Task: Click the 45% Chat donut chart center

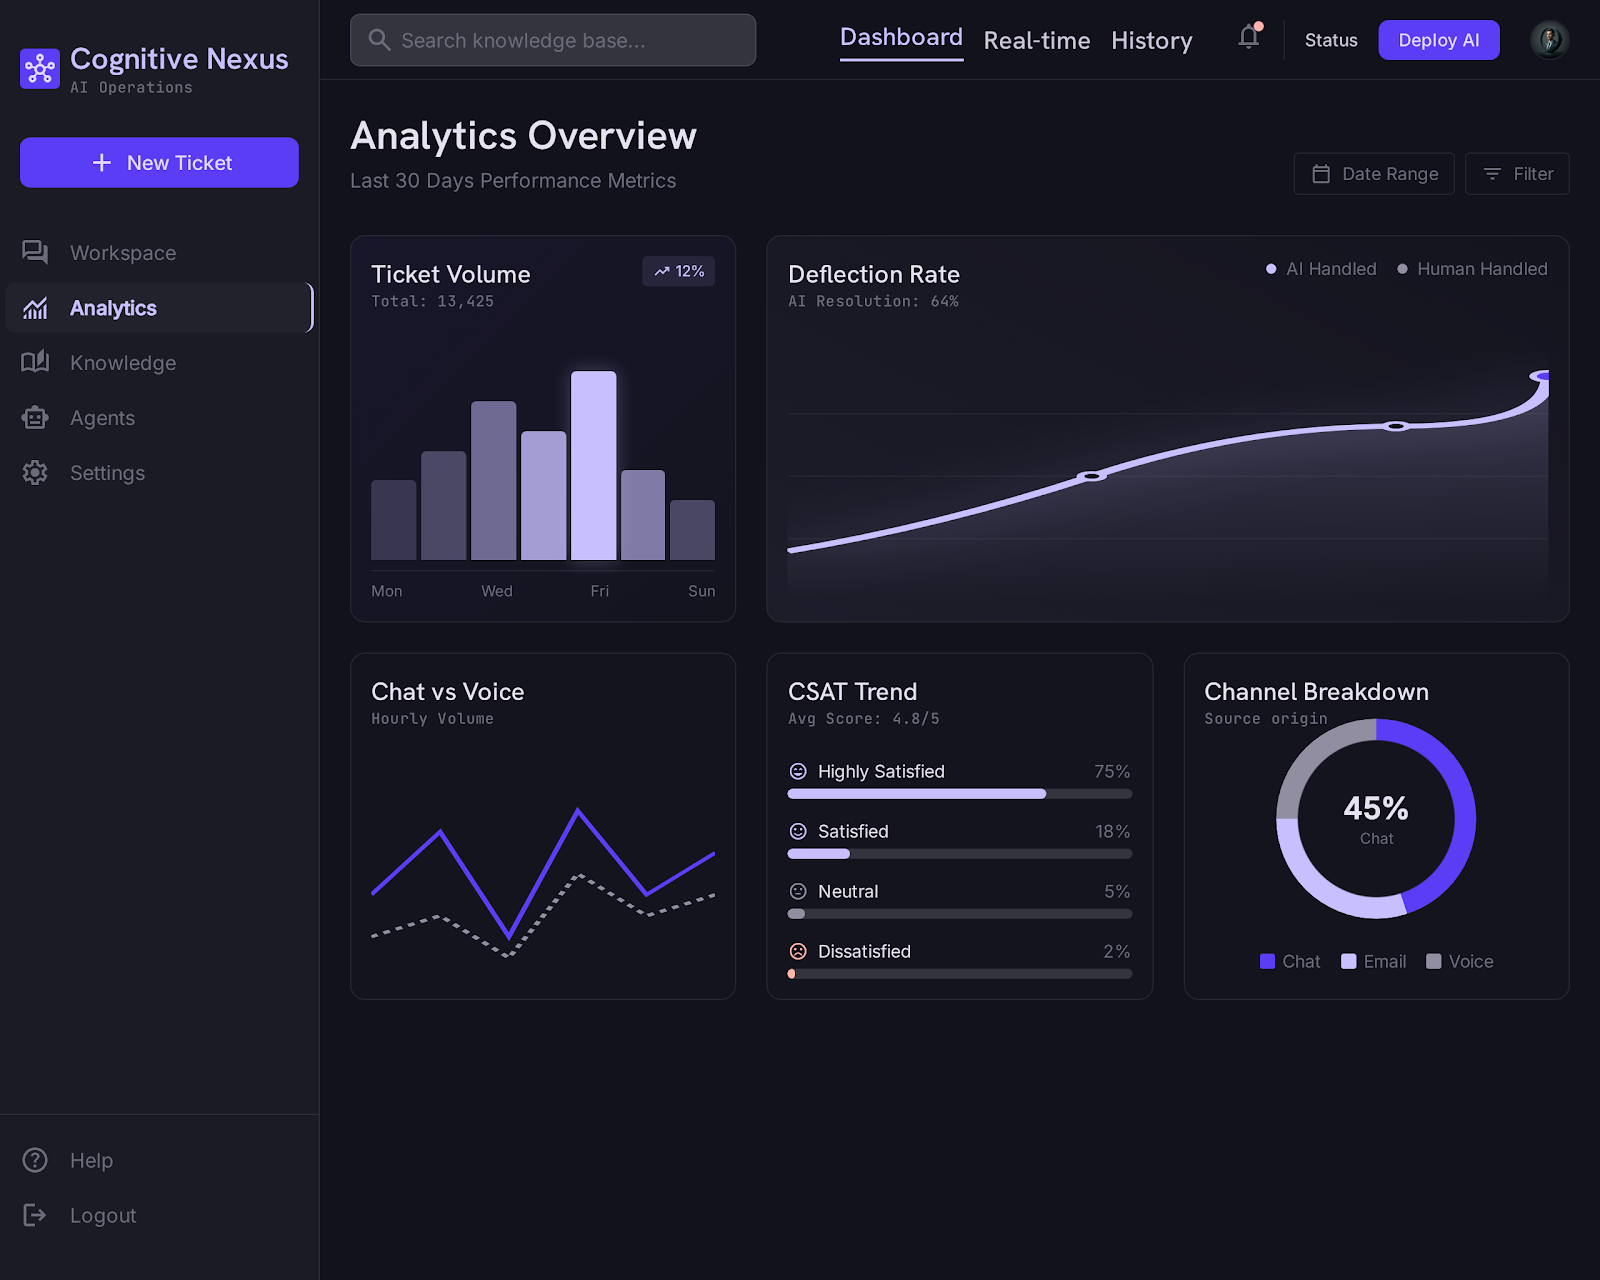Action: 1376,819
